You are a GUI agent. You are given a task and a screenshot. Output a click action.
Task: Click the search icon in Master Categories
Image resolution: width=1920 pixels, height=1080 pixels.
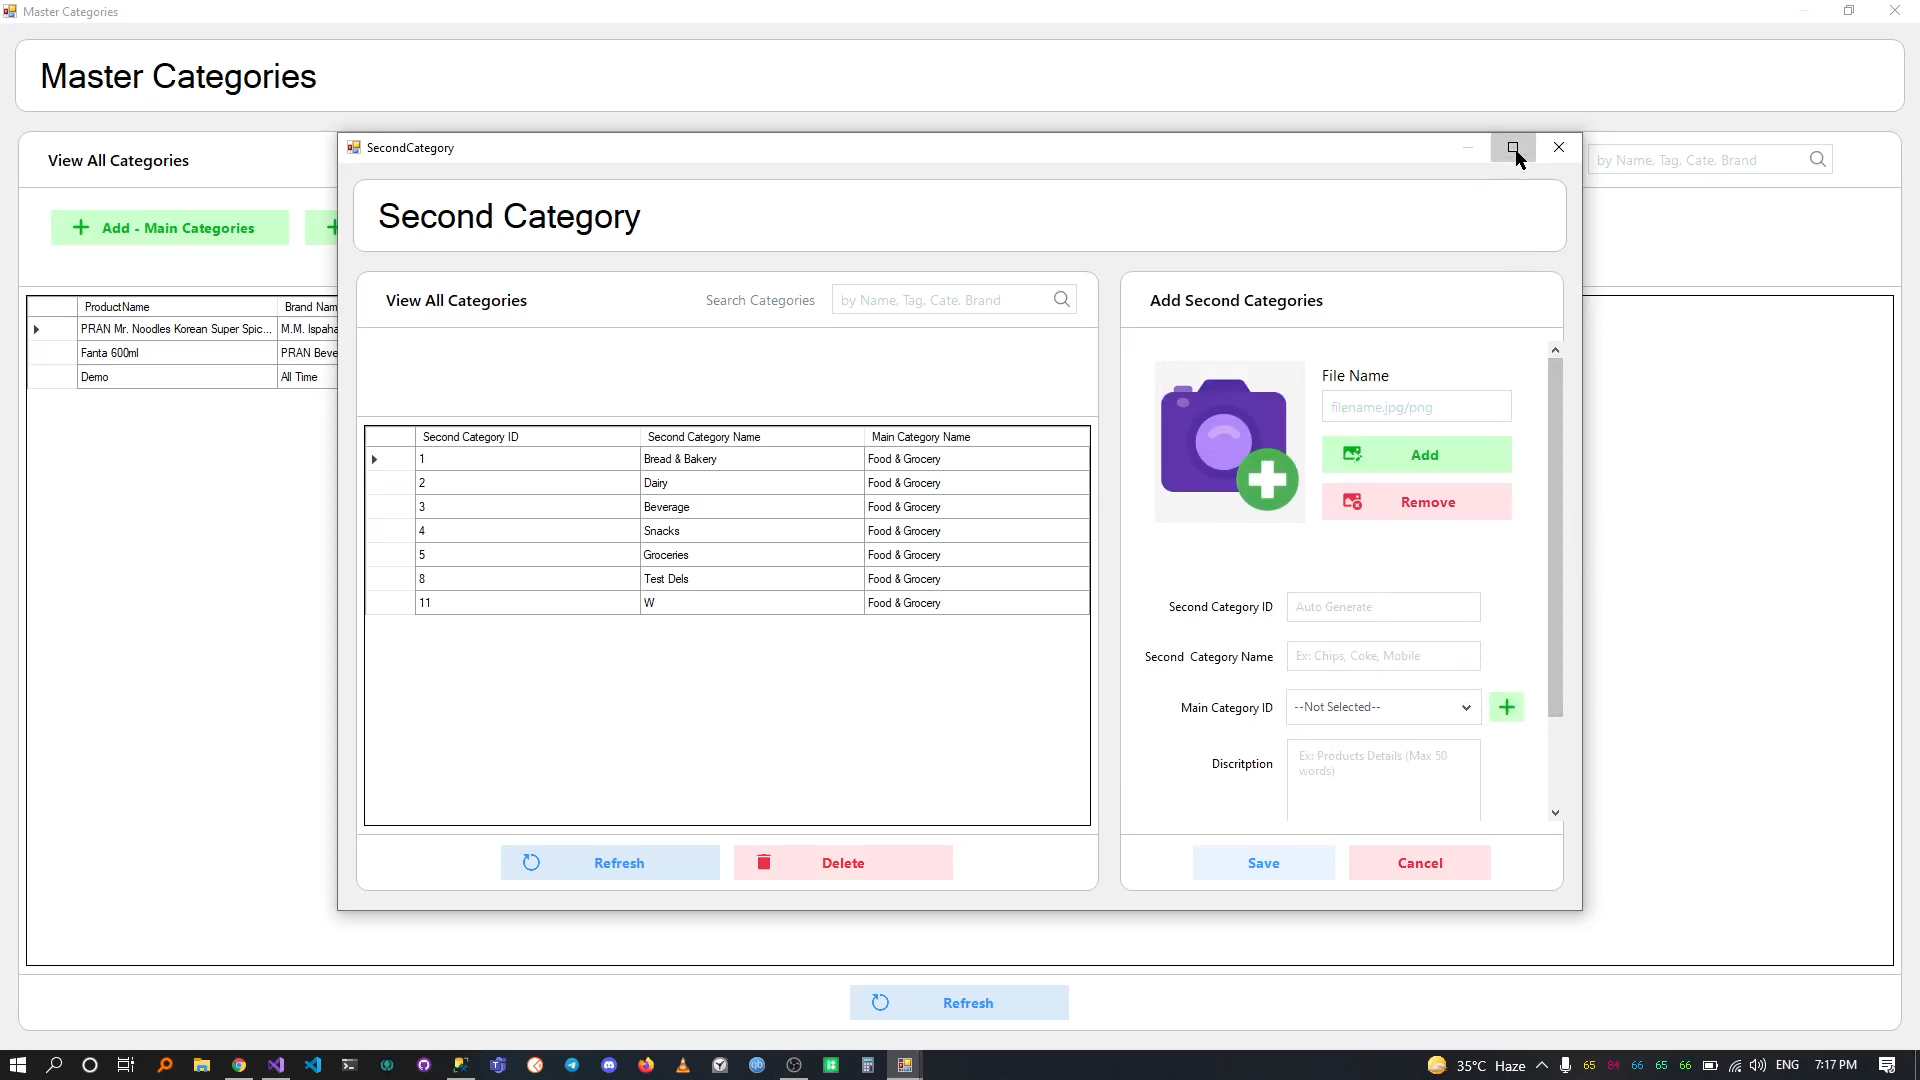(1817, 159)
